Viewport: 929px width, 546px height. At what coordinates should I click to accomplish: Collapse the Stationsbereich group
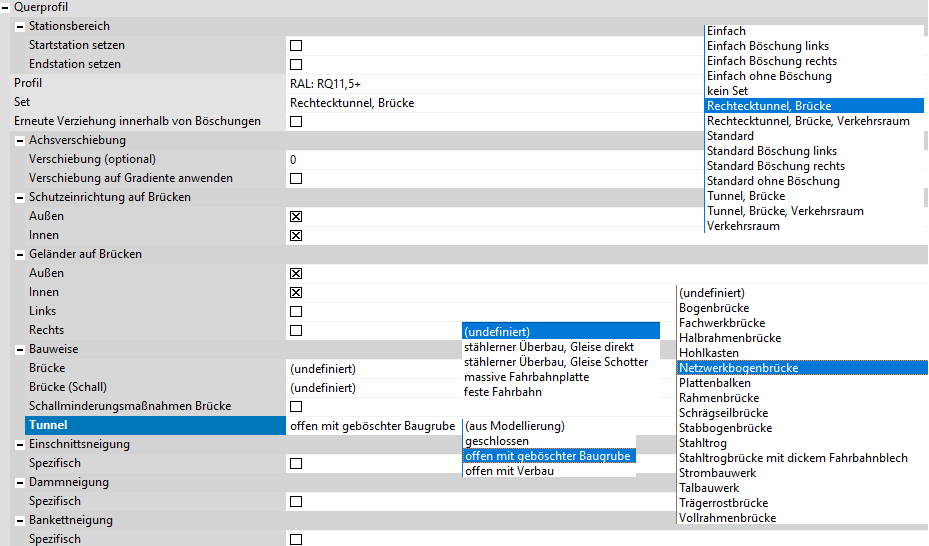coord(20,26)
